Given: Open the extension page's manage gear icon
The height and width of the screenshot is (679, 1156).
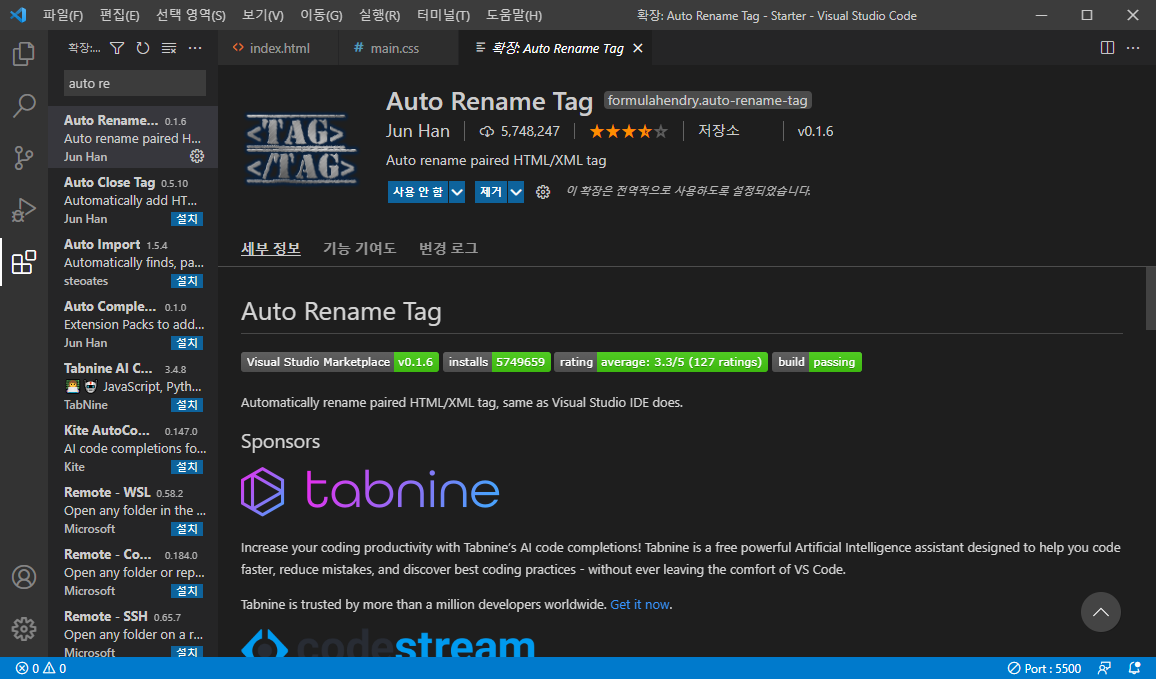Looking at the screenshot, I should [x=543, y=192].
